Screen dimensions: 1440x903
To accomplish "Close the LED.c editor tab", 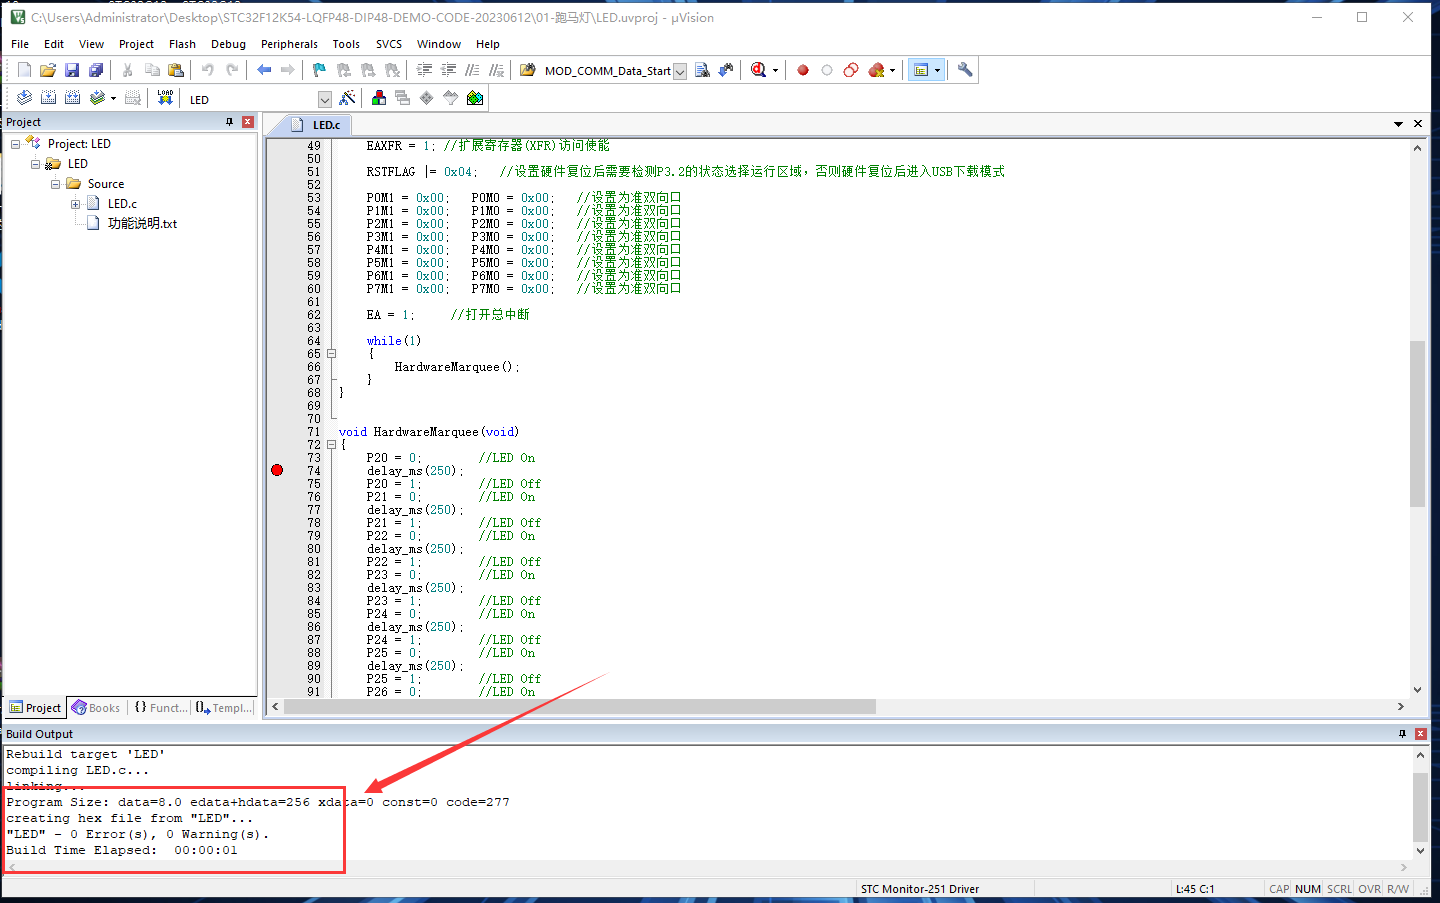I will [1418, 124].
